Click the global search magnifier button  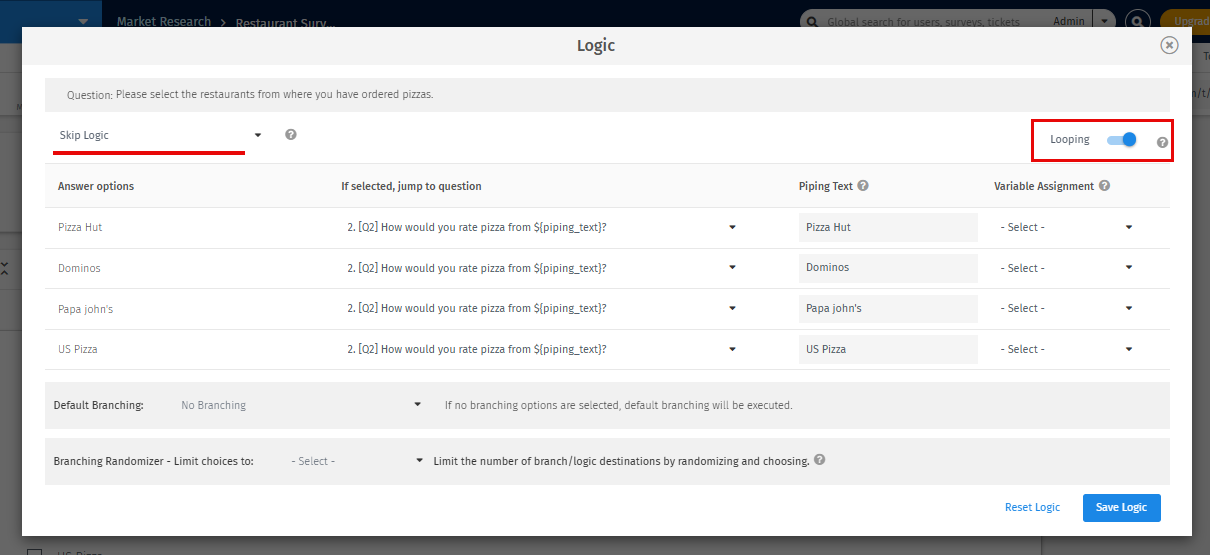click(x=1137, y=21)
